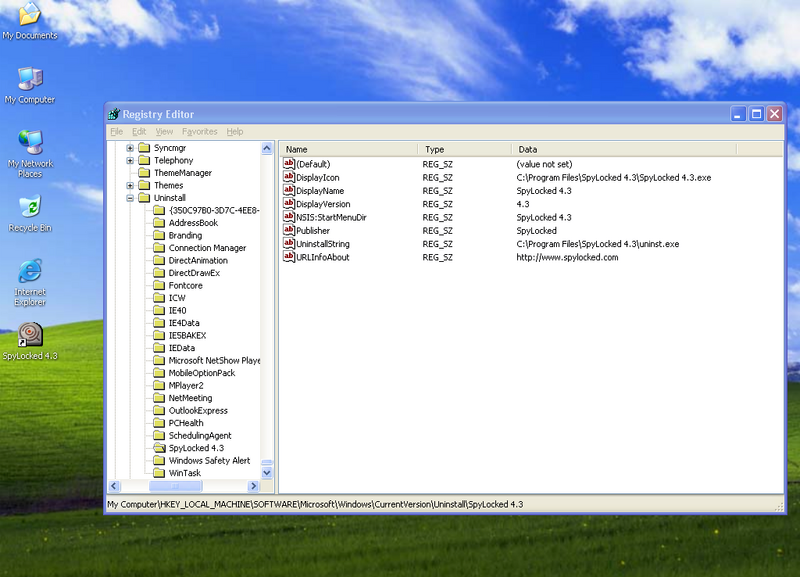Open the View menu
This screenshot has width=800, height=577.
[164, 131]
